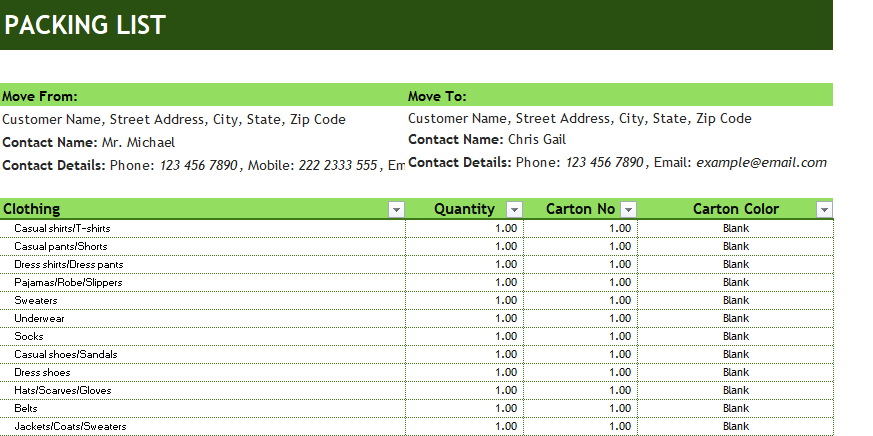This screenshot has height=436, width=873.
Task: Select the Quantity column header
Action: click(x=464, y=209)
